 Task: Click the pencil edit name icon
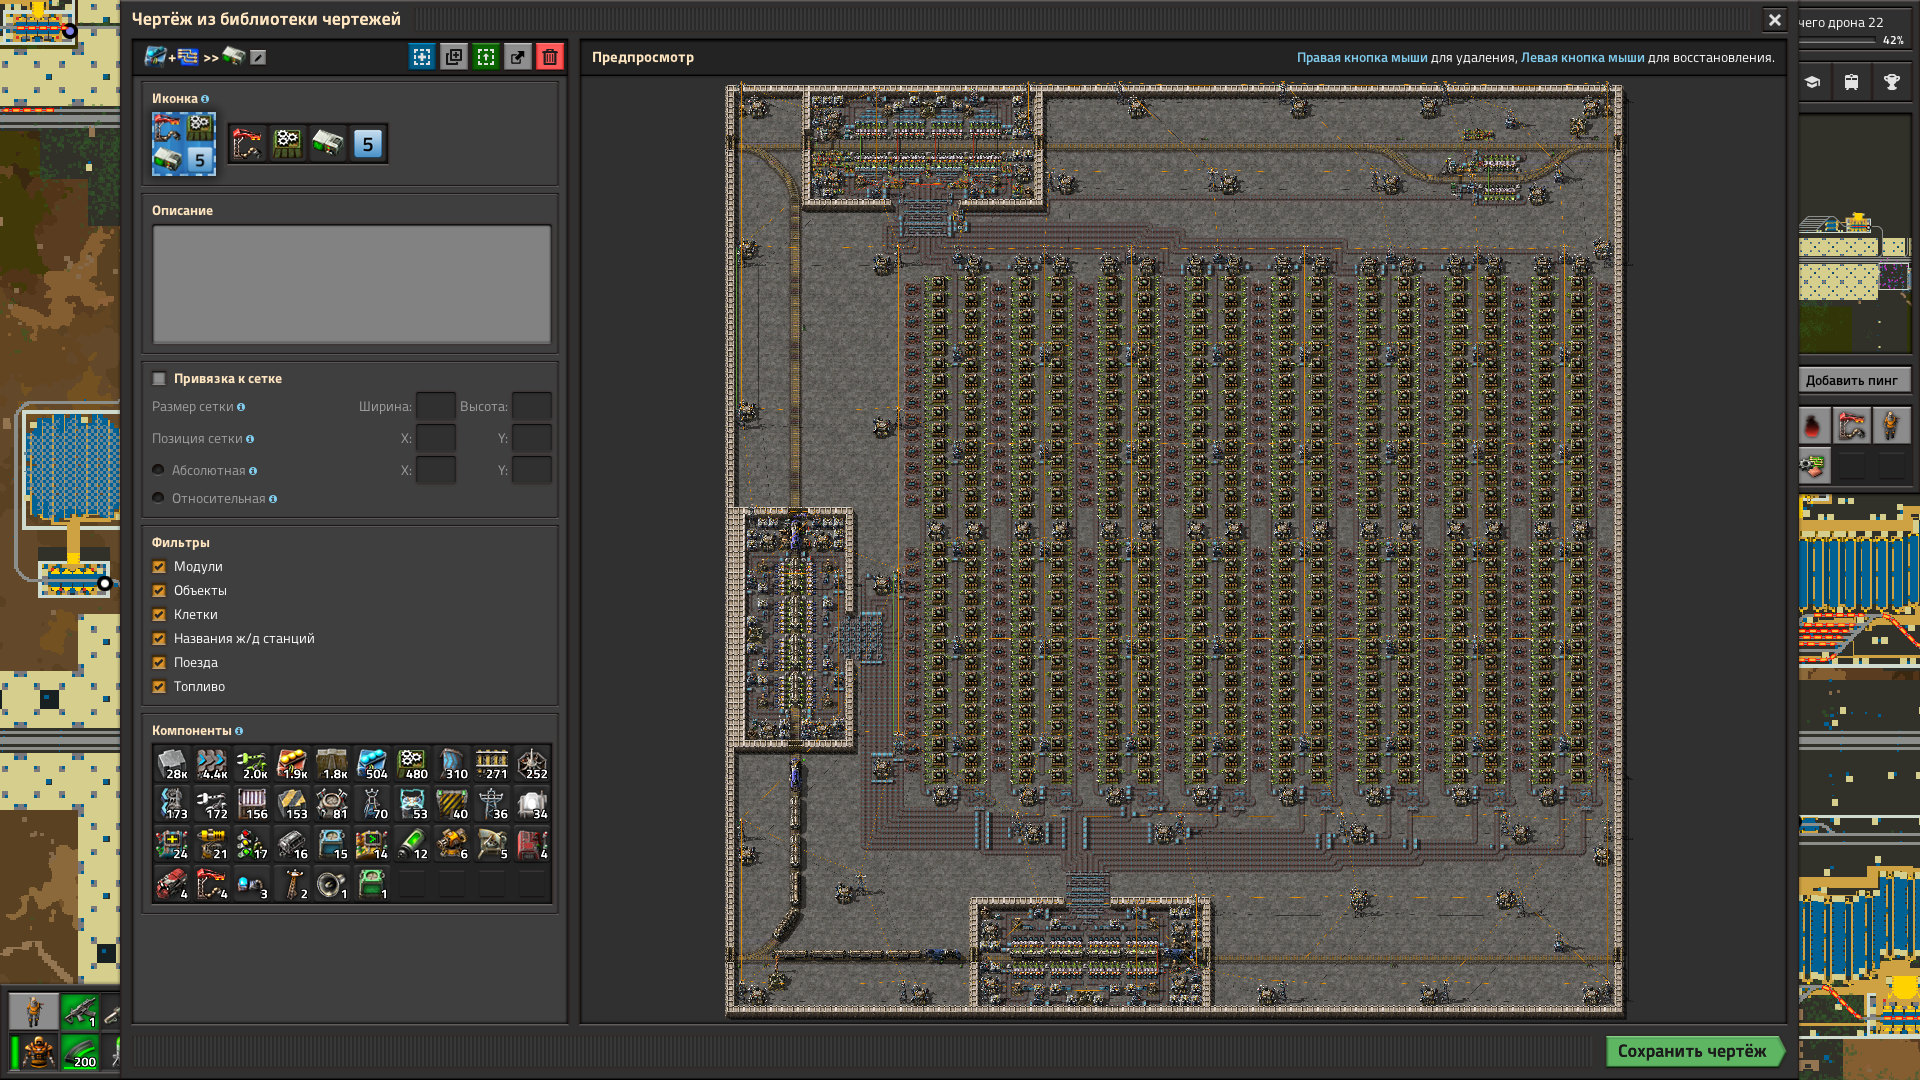click(x=258, y=57)
